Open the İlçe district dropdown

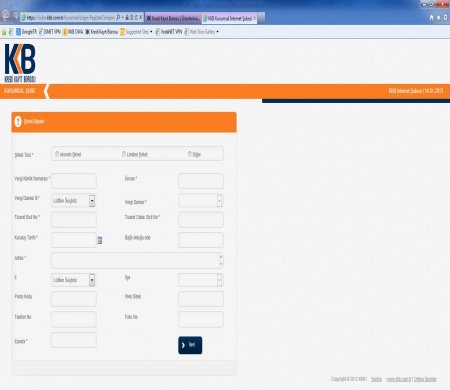pyautogui.click(x=201, y=280)
